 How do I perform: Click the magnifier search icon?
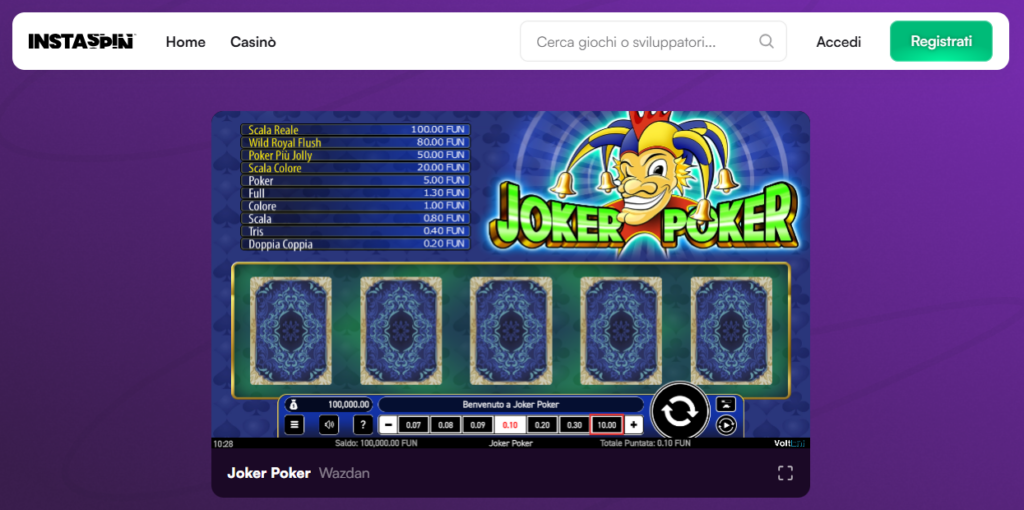[766, 41]
